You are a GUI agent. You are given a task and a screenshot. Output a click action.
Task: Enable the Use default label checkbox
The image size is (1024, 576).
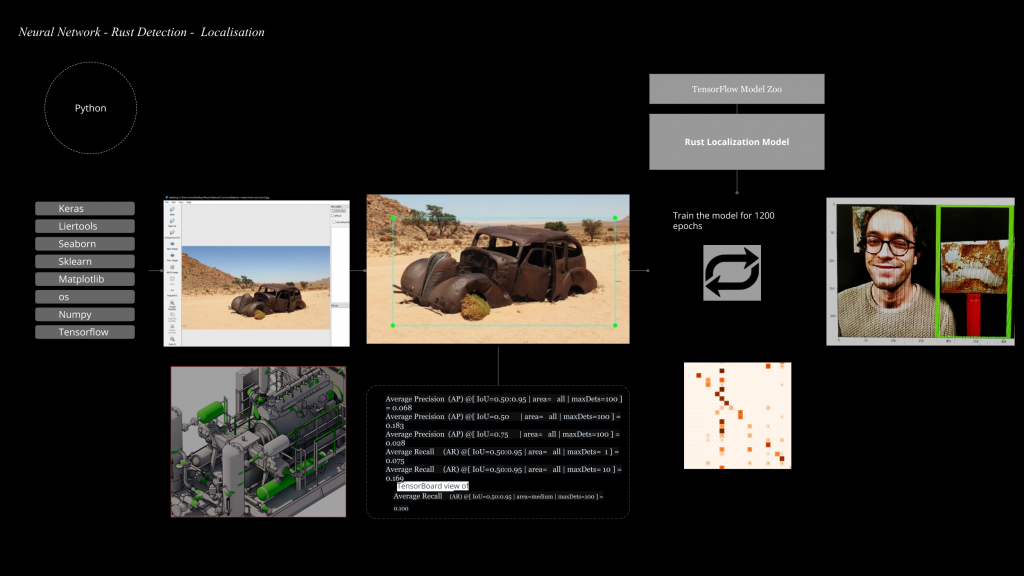tap(334, 222)
